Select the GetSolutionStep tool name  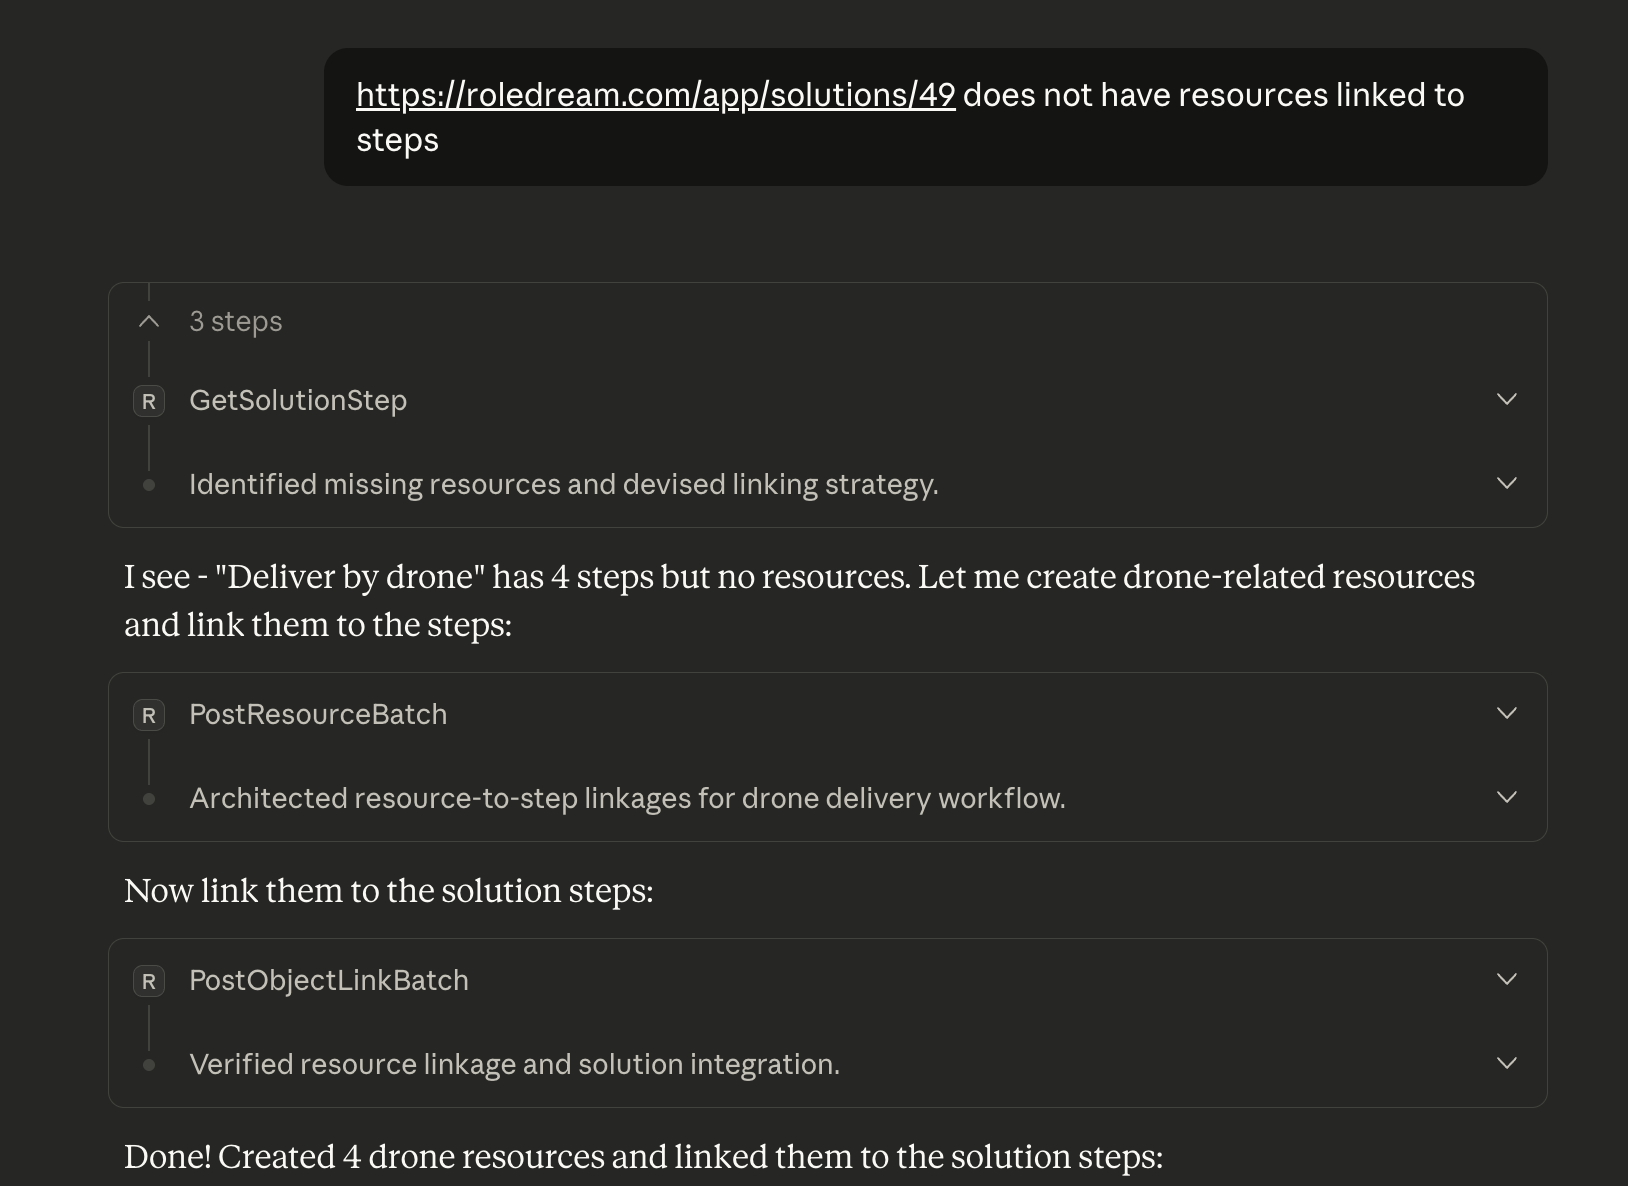297,400
